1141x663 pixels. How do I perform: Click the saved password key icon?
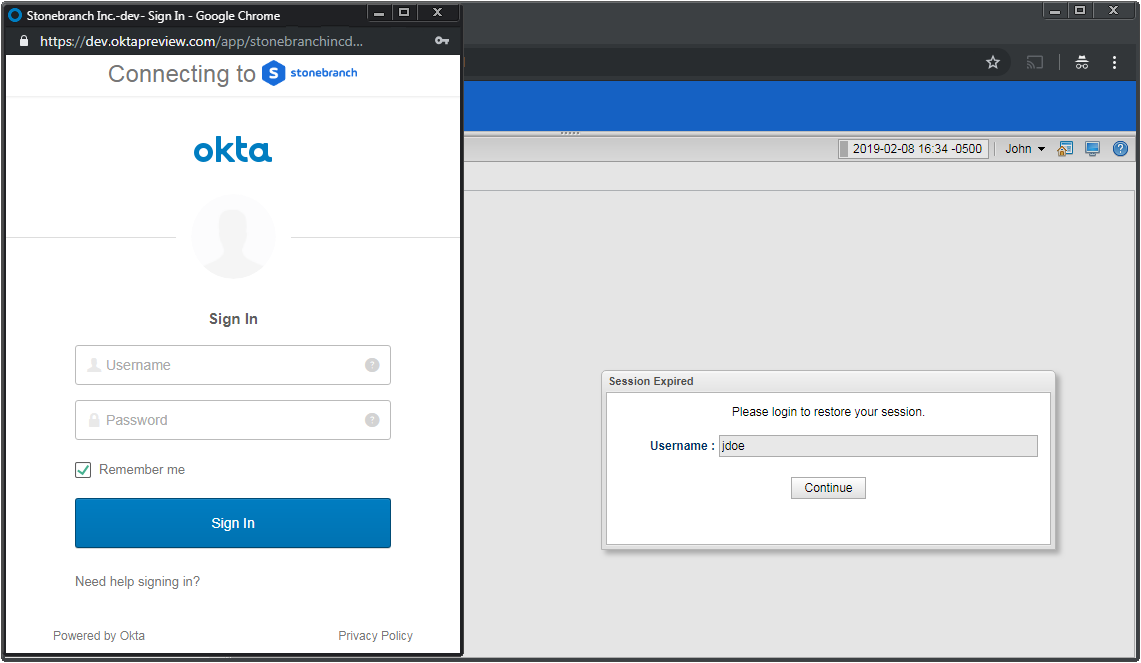(x=441, y=41)
